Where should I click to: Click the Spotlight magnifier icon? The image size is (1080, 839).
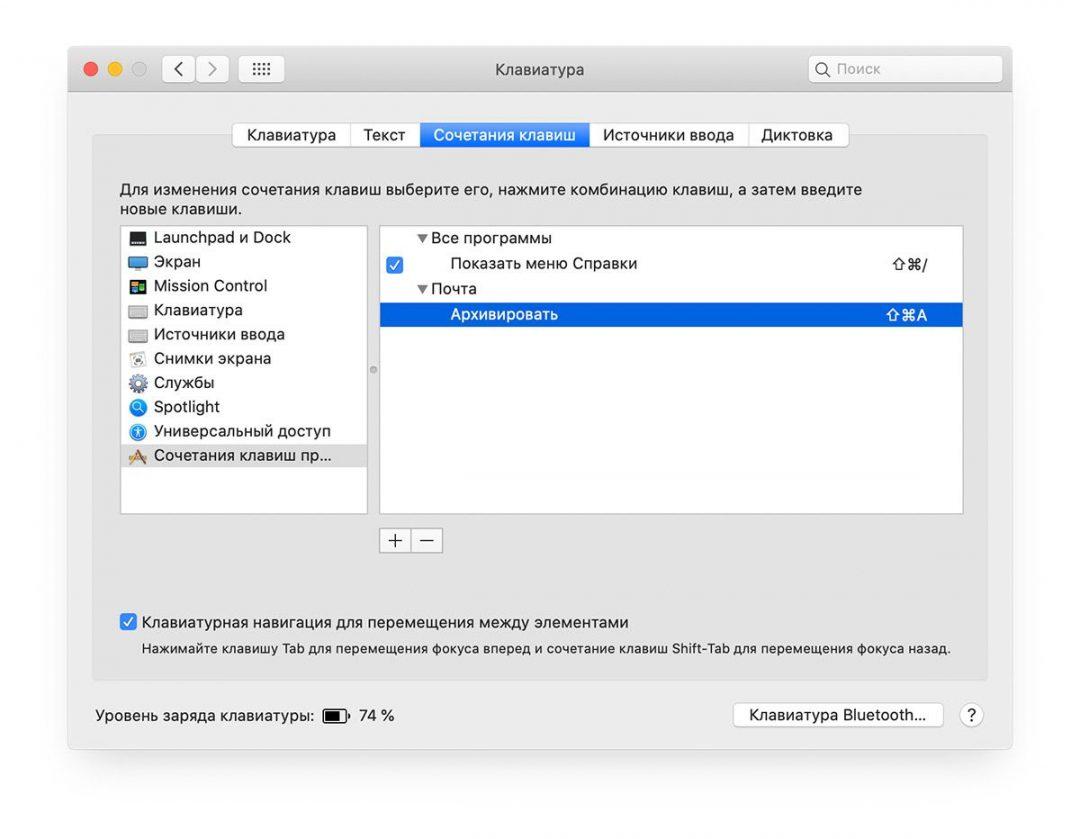(137, 407)
